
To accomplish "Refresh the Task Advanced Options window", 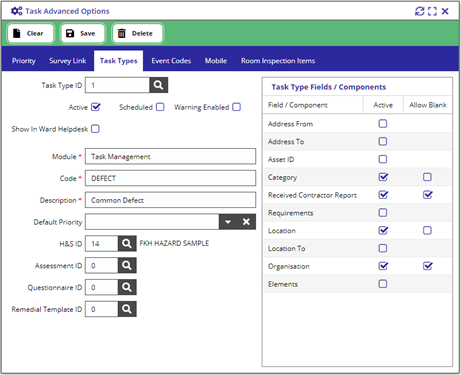I will tap(419, 11).
